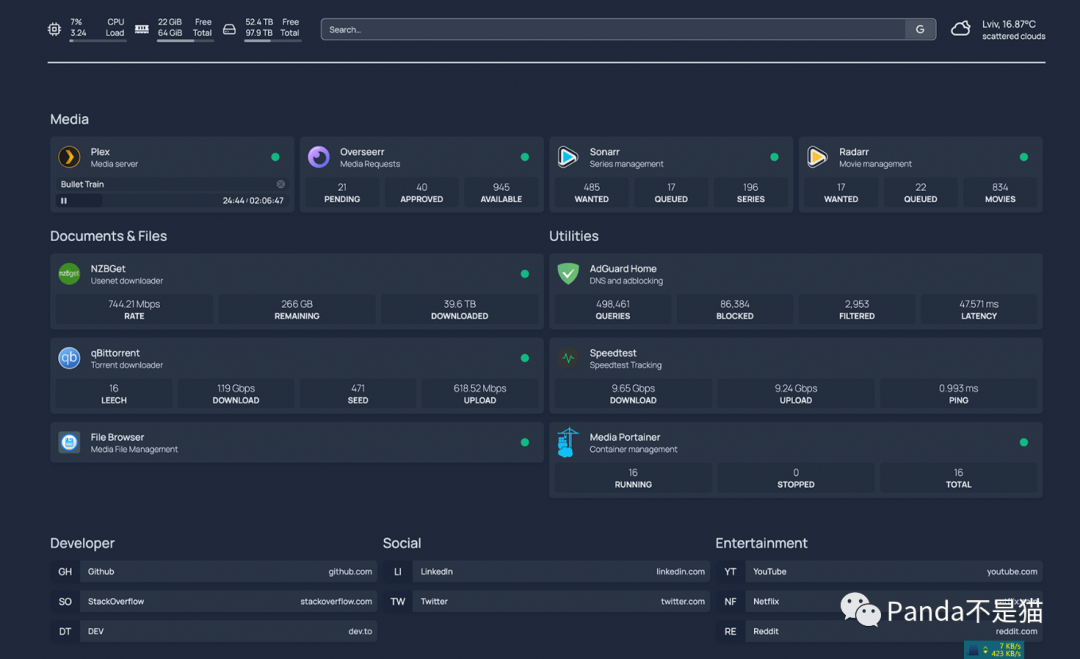Click qBittorrent 471 SEED stat

tap(358, 394)
